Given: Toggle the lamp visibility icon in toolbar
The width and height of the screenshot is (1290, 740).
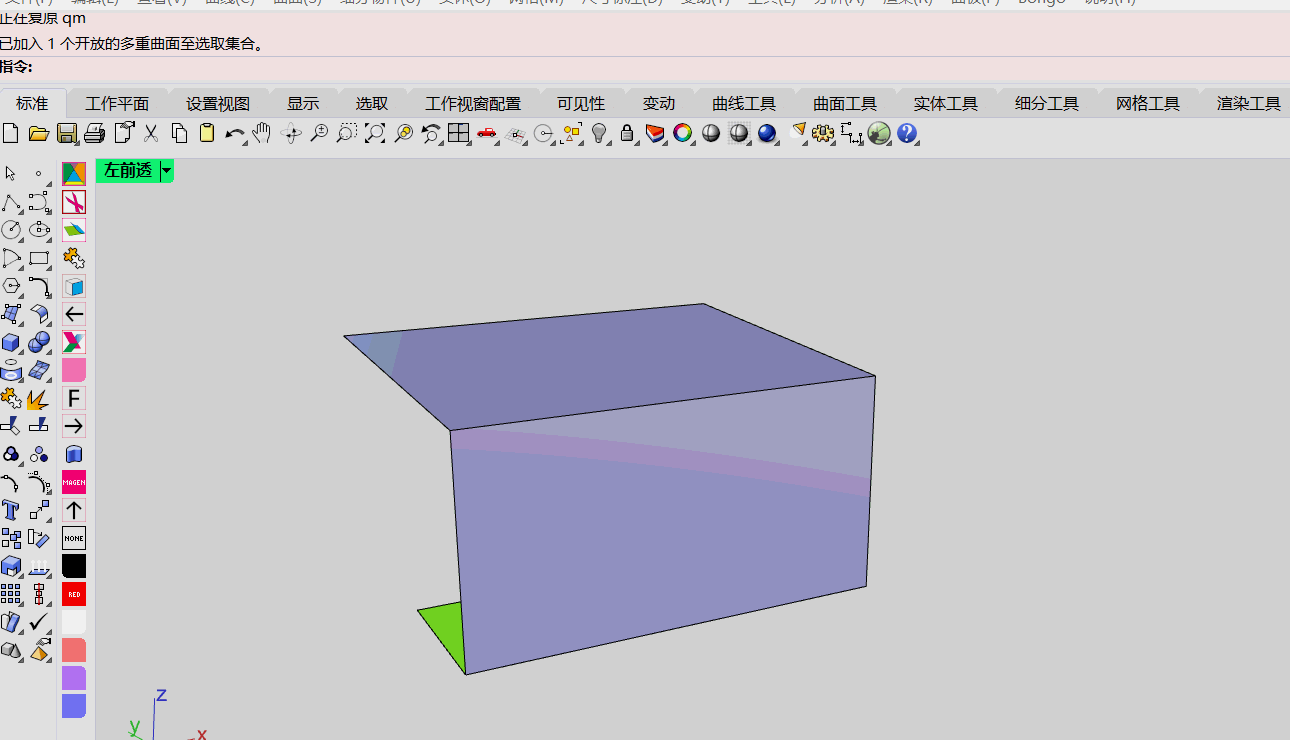Looking at the screenshot, I should click(x=598, y=133).
